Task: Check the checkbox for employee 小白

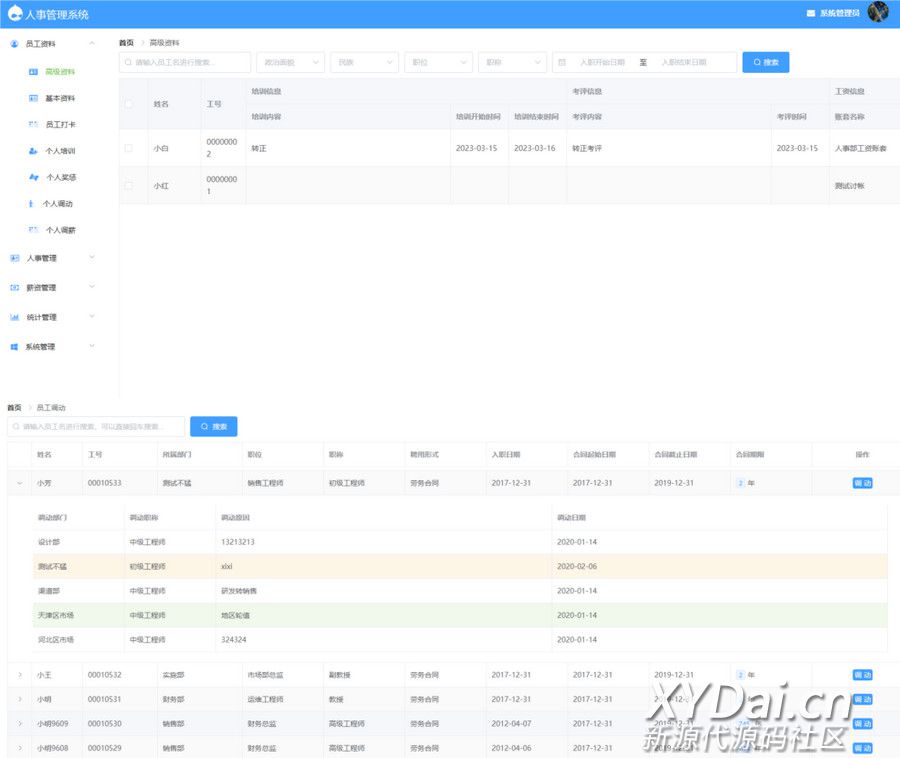Action: pos(128,148)
